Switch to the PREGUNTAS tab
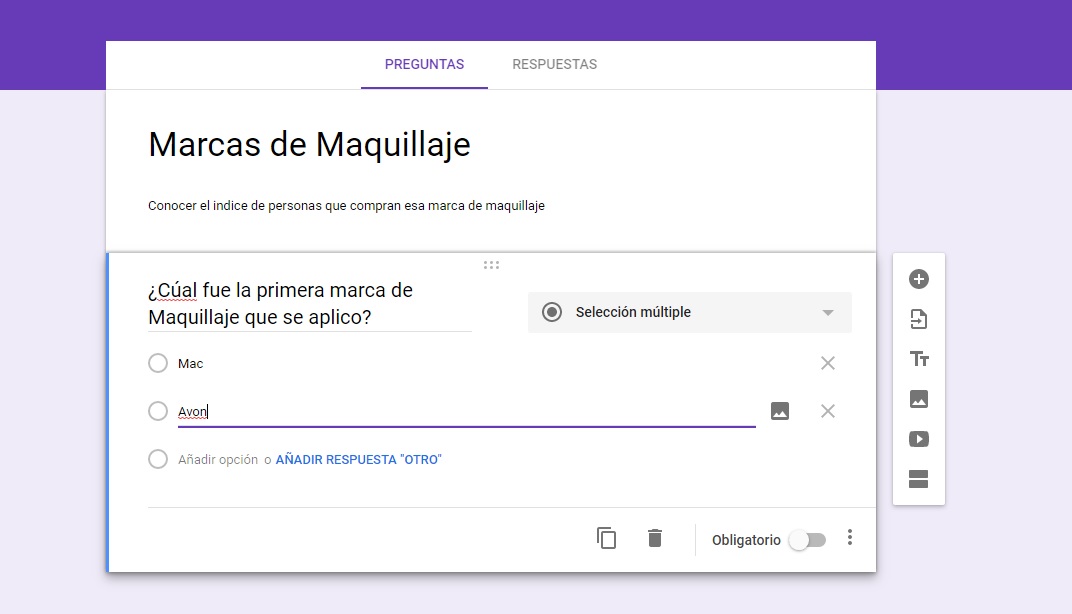The height and width of the screenshot is (614, 1072). (424, 63)
